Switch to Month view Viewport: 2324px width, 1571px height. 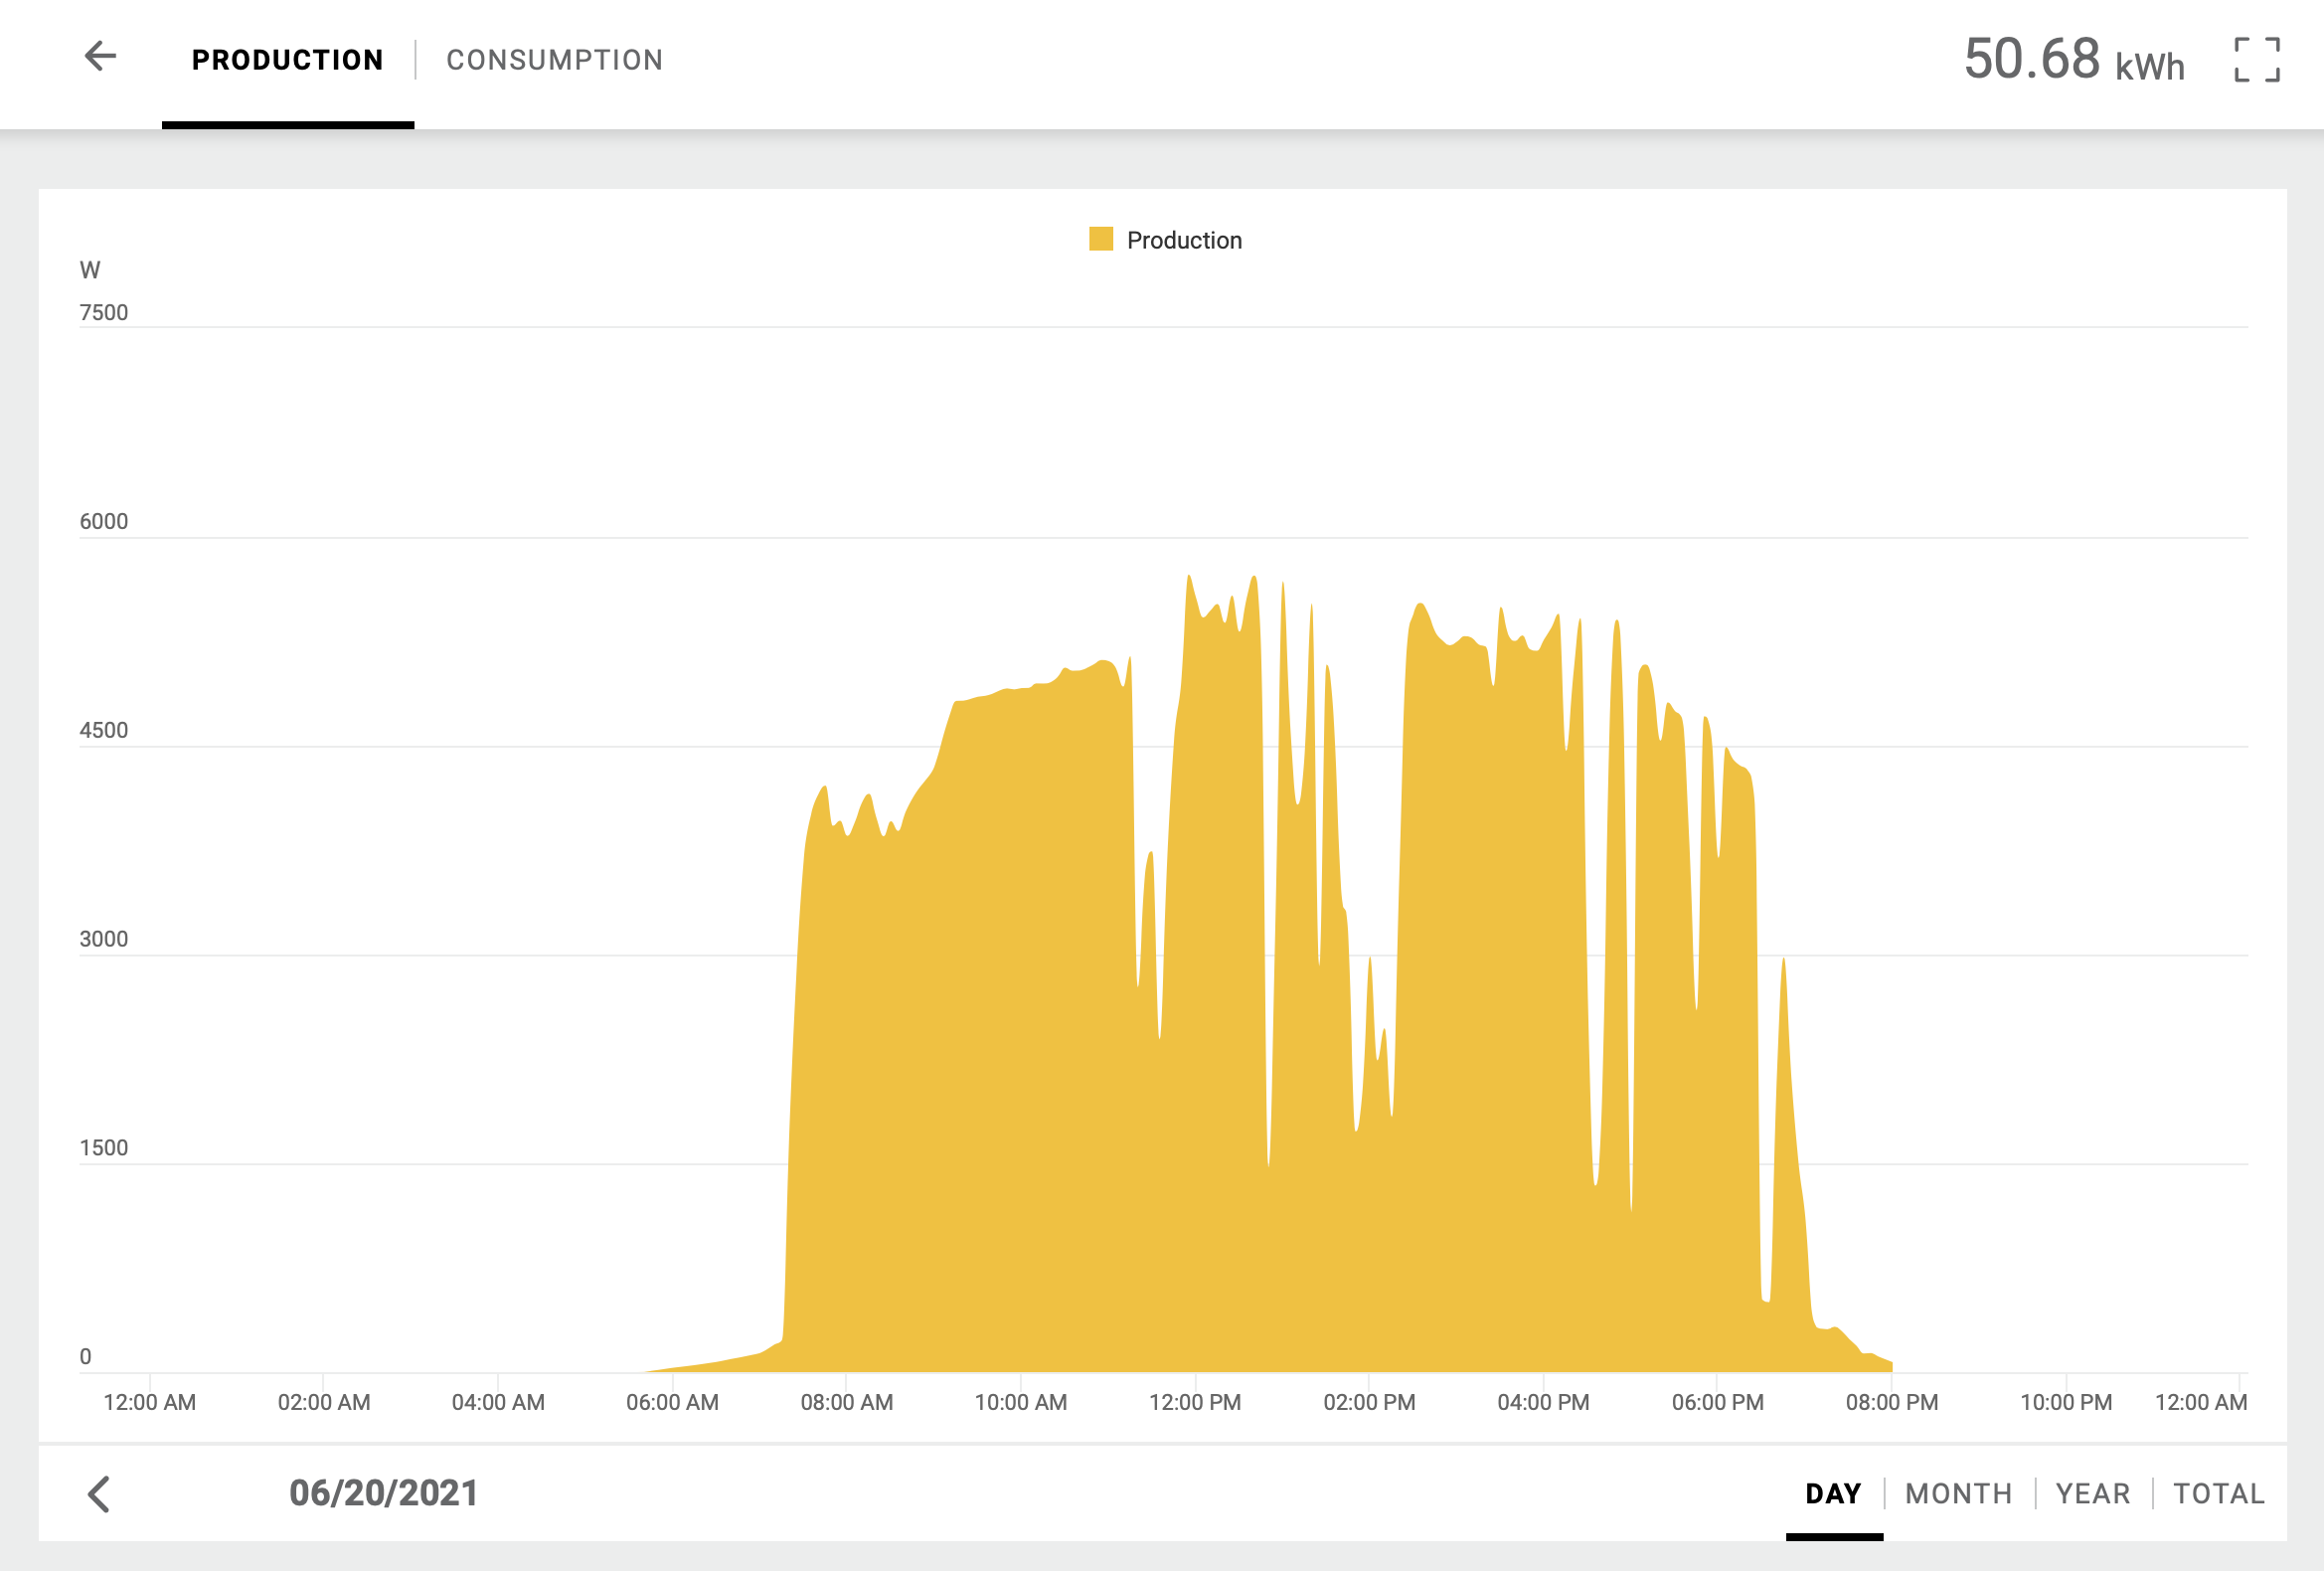coord(1957,1493)
